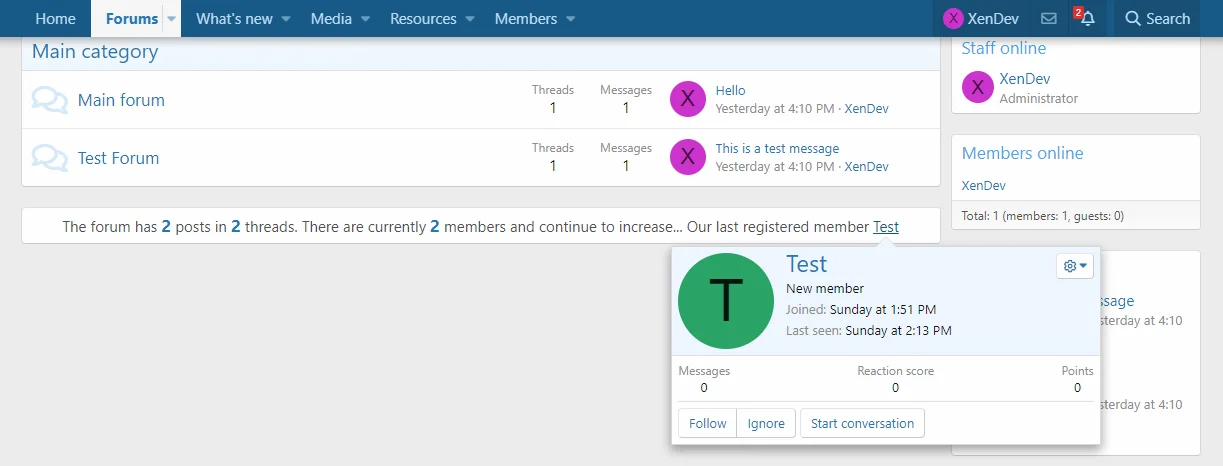Open the Main category heading link
The width and height of the screenshot is (1223, 466).
(95, 52)
